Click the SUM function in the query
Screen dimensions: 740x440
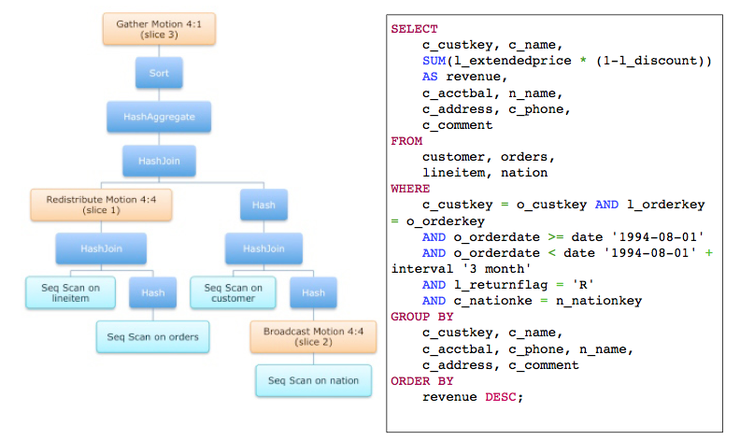click(x=434, y=62)
